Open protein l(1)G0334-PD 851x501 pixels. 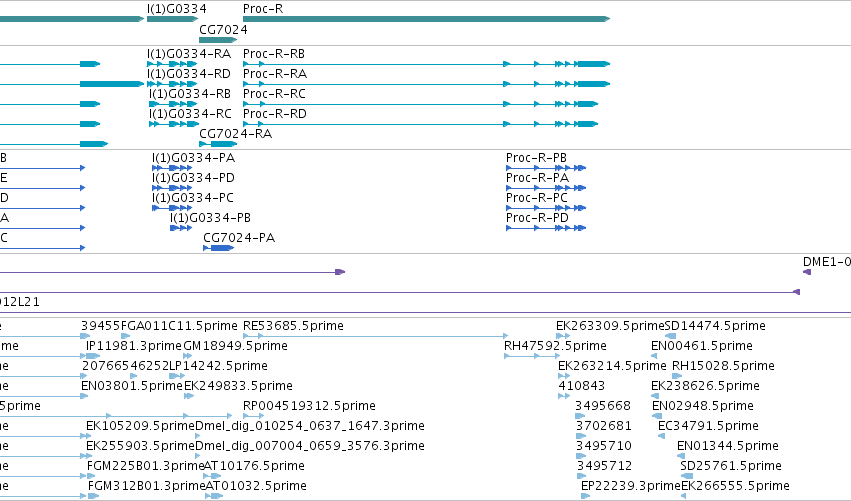tap(193, 178)
